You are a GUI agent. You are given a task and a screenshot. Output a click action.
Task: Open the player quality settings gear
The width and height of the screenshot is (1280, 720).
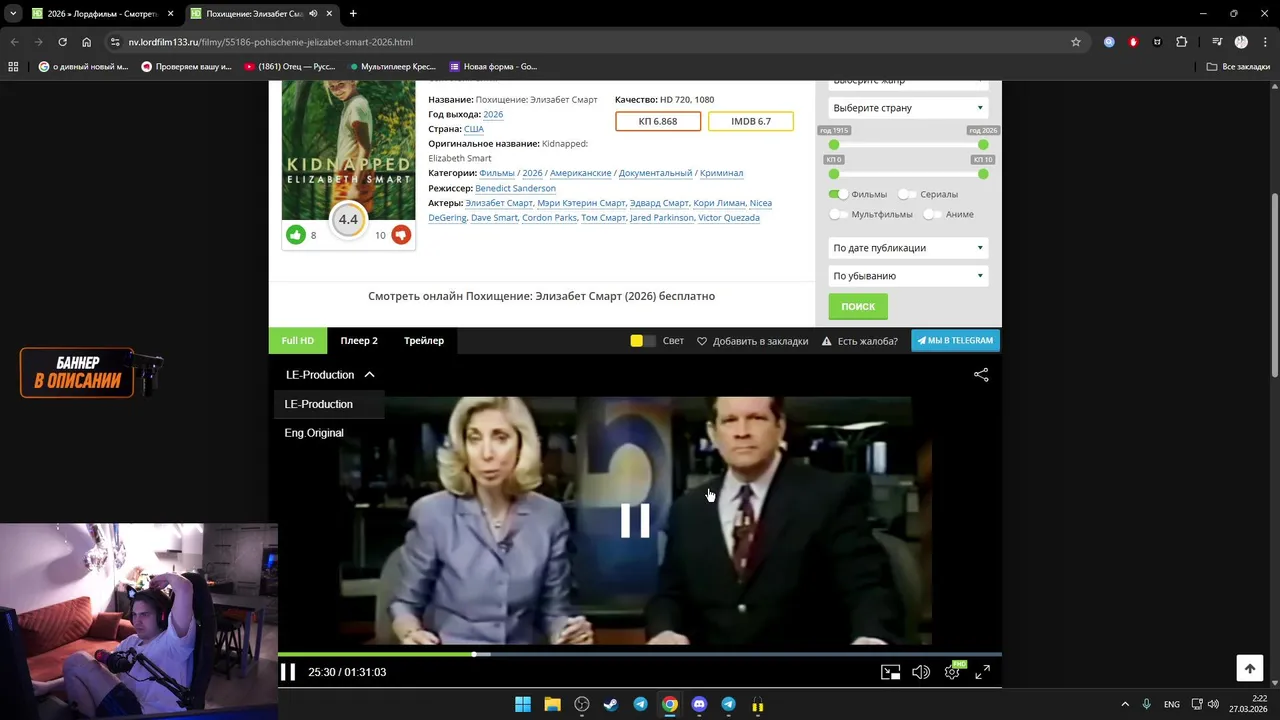point(952,672)
